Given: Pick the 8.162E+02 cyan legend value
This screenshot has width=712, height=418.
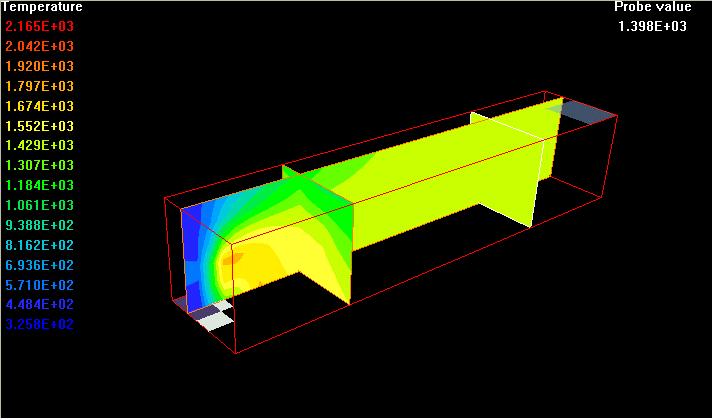Looking at the screenshot, I should pos(40,245).
